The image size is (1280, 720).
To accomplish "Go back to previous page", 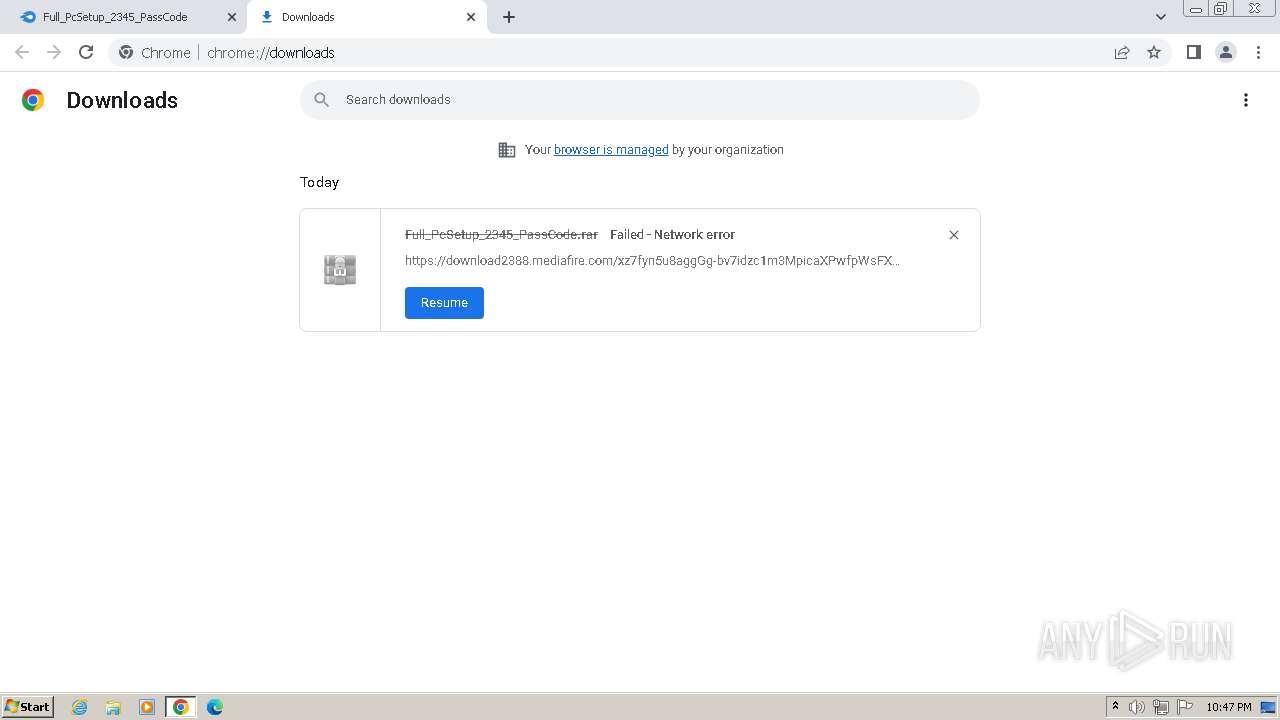I will pyautogui.click(x=22, y=52).
